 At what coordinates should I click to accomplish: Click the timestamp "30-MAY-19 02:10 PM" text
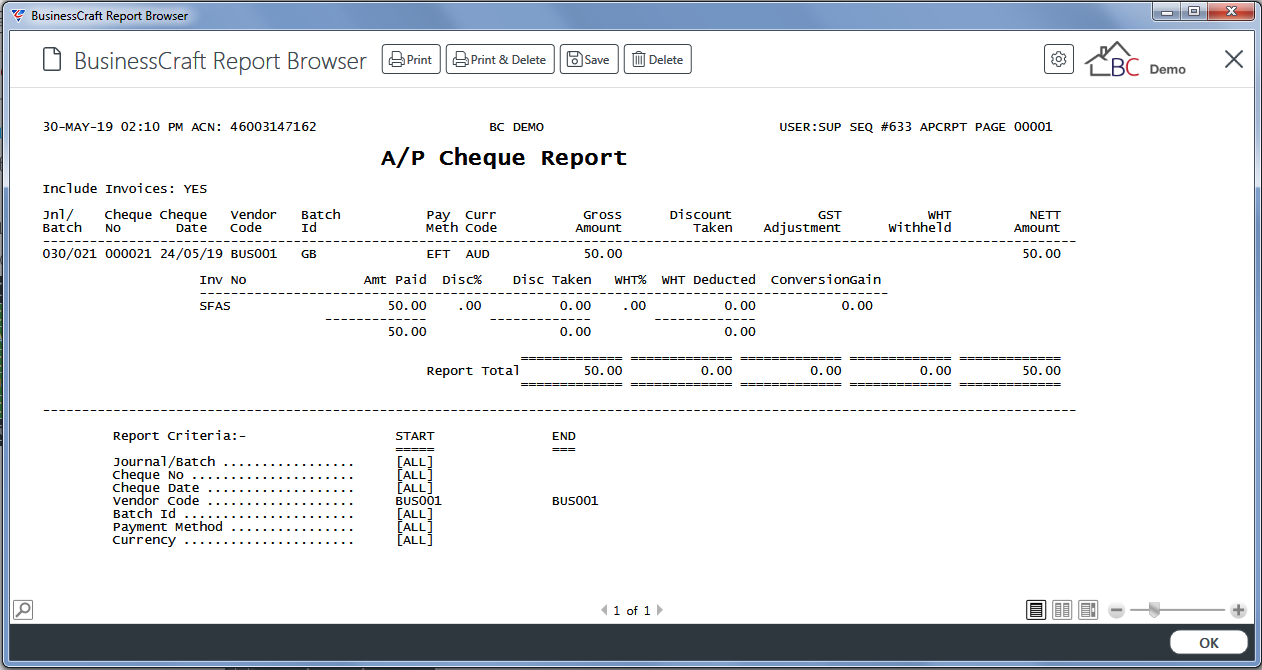113,127
